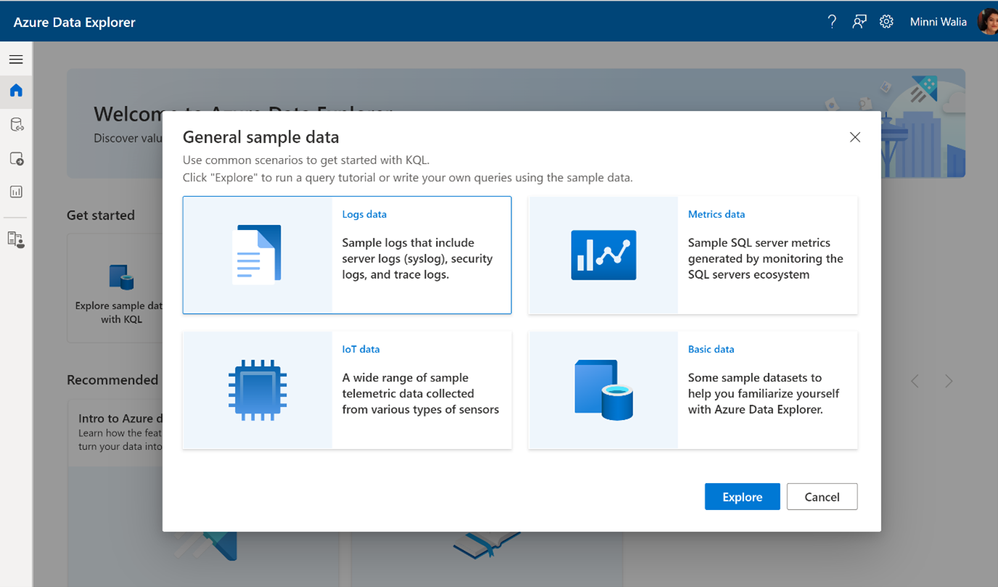Click the Metrics data title link
The height and width of the screenshot is (587, 998).
[x=716, y=215]
